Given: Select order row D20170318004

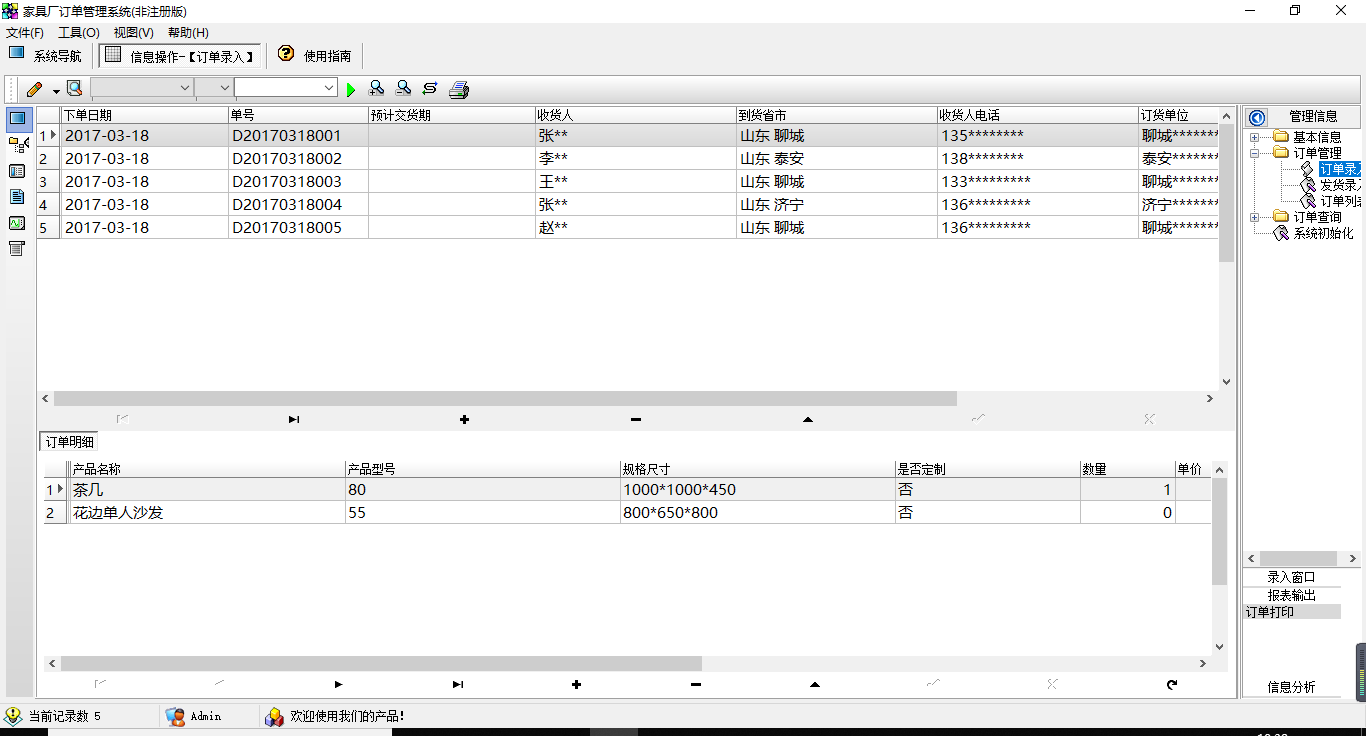Looking at the screenshot, I should point(628,204).
